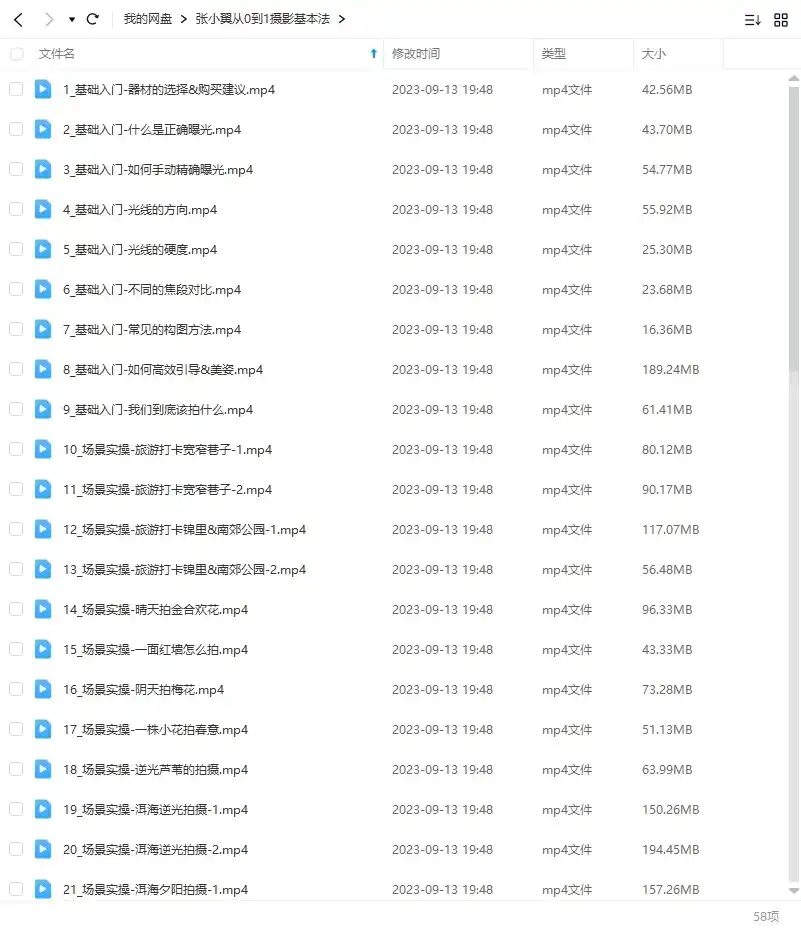This screenshot has height=931, width=801.
Task: Click the scroll-up arrow of the scrollbar
Action: 793,78
